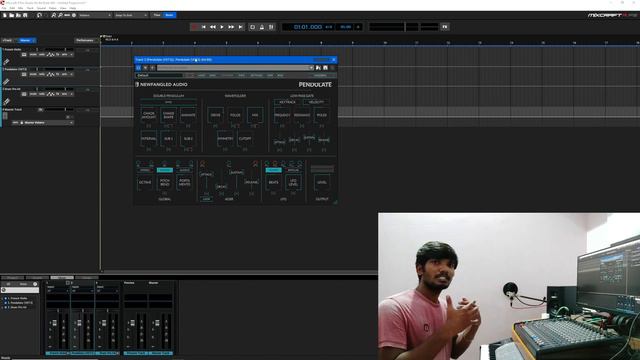The image size is (640, 360).
Task: Click the Zoom Out magnifier icon
Action: [60, 15]
